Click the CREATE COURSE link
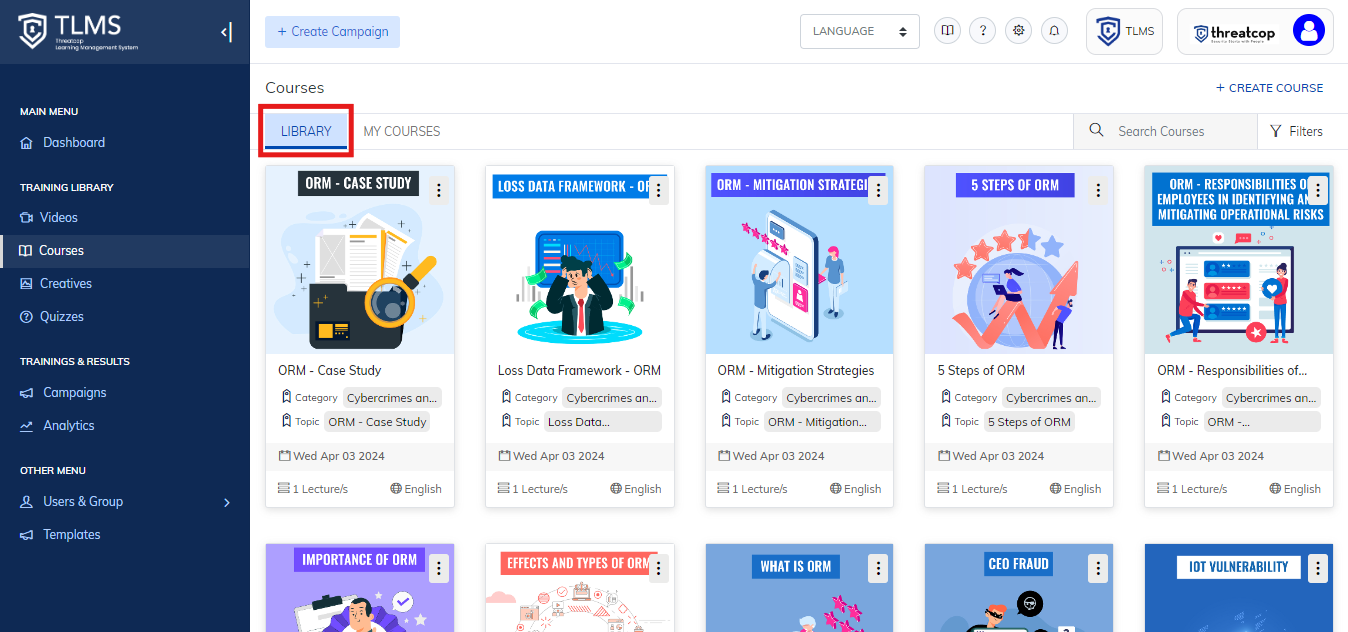 [x=1269, y=88]
